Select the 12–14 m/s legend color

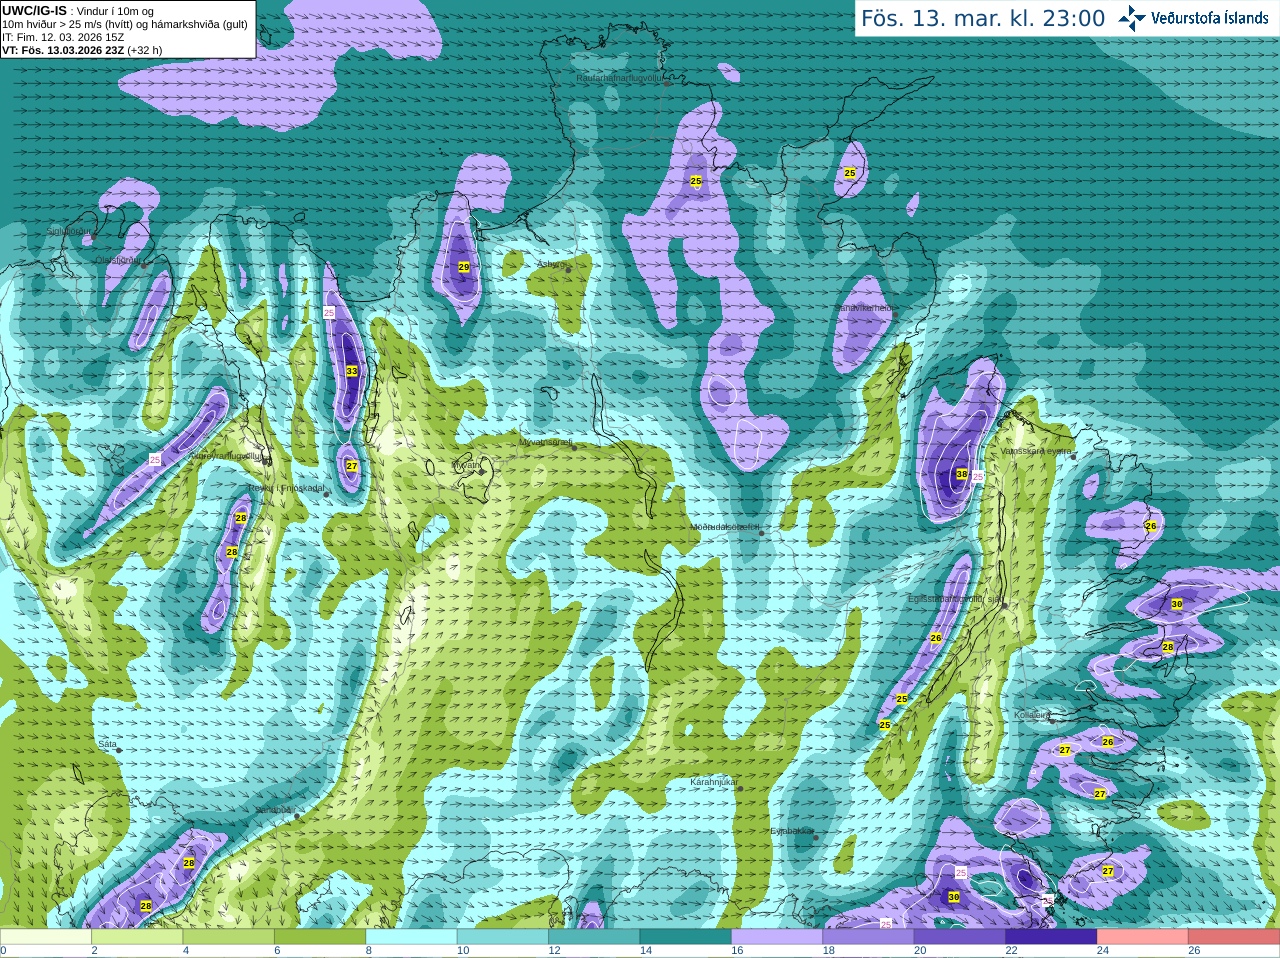(x=594, y=937)
